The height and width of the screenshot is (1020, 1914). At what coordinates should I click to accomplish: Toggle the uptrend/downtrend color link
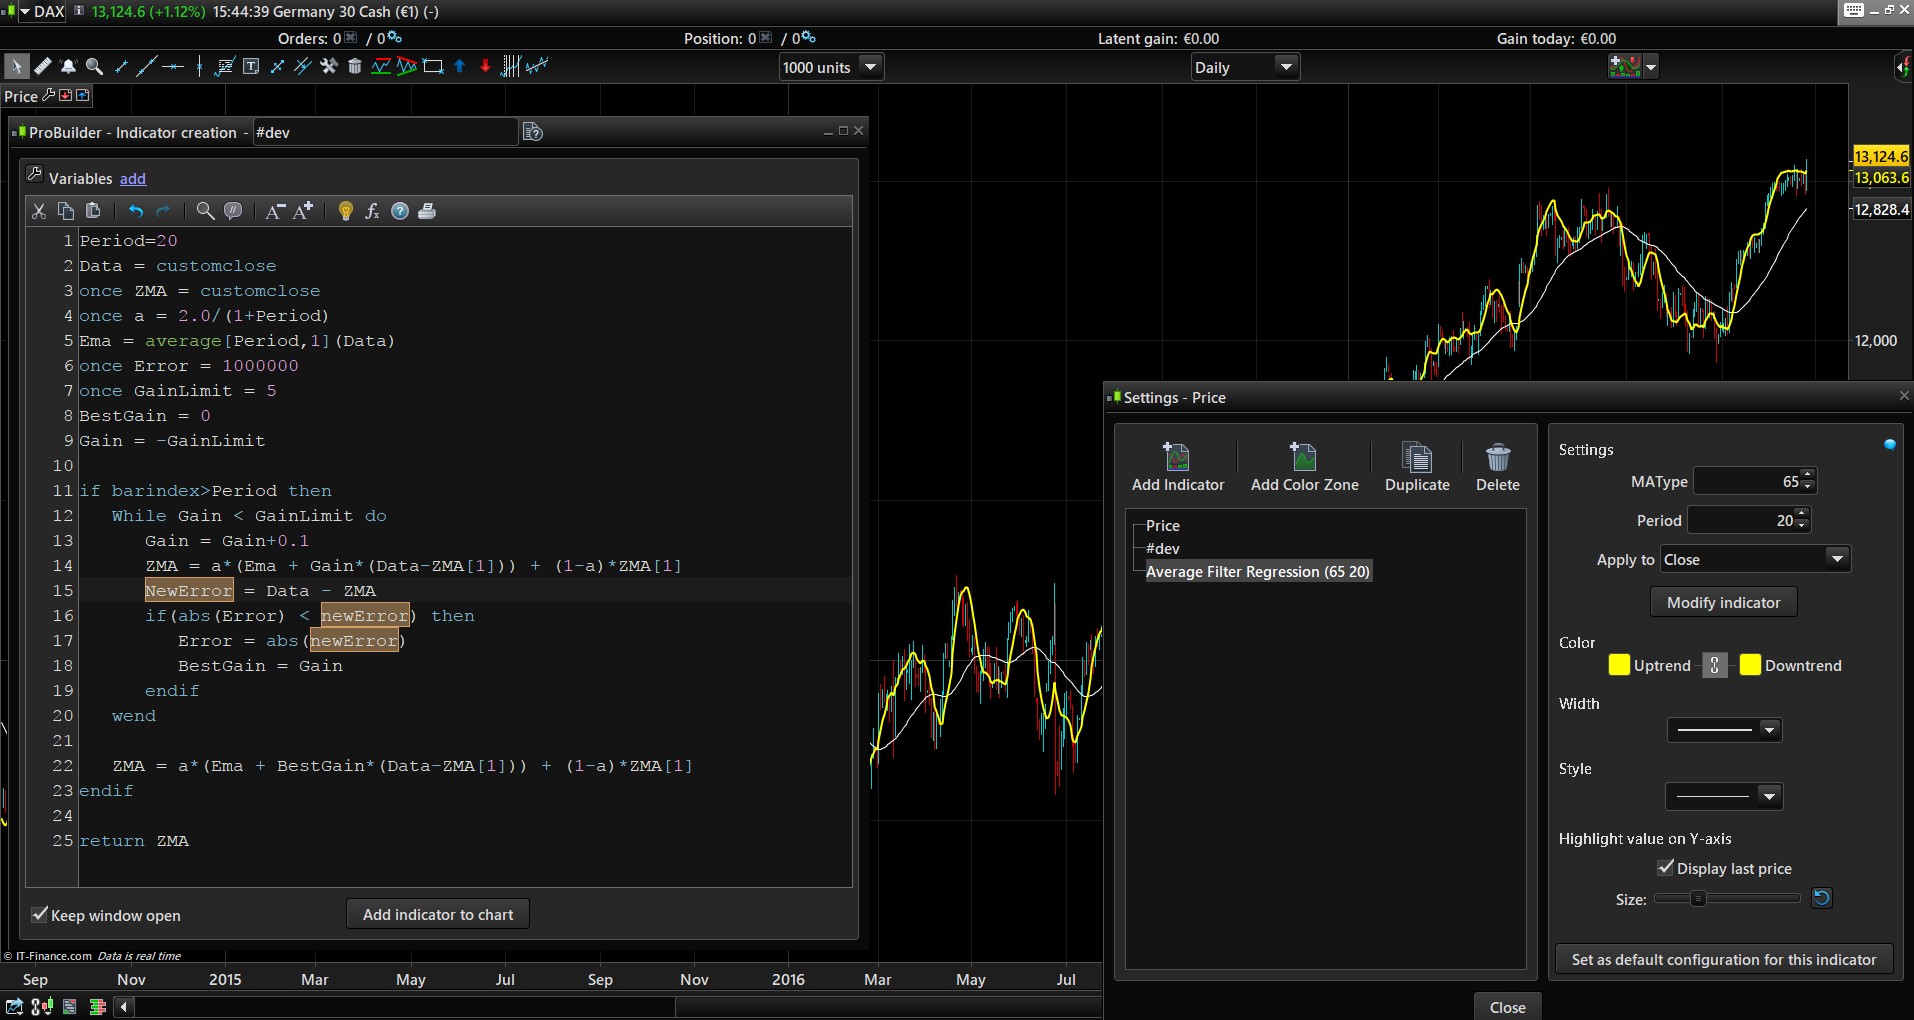(x=1714, y=666)
